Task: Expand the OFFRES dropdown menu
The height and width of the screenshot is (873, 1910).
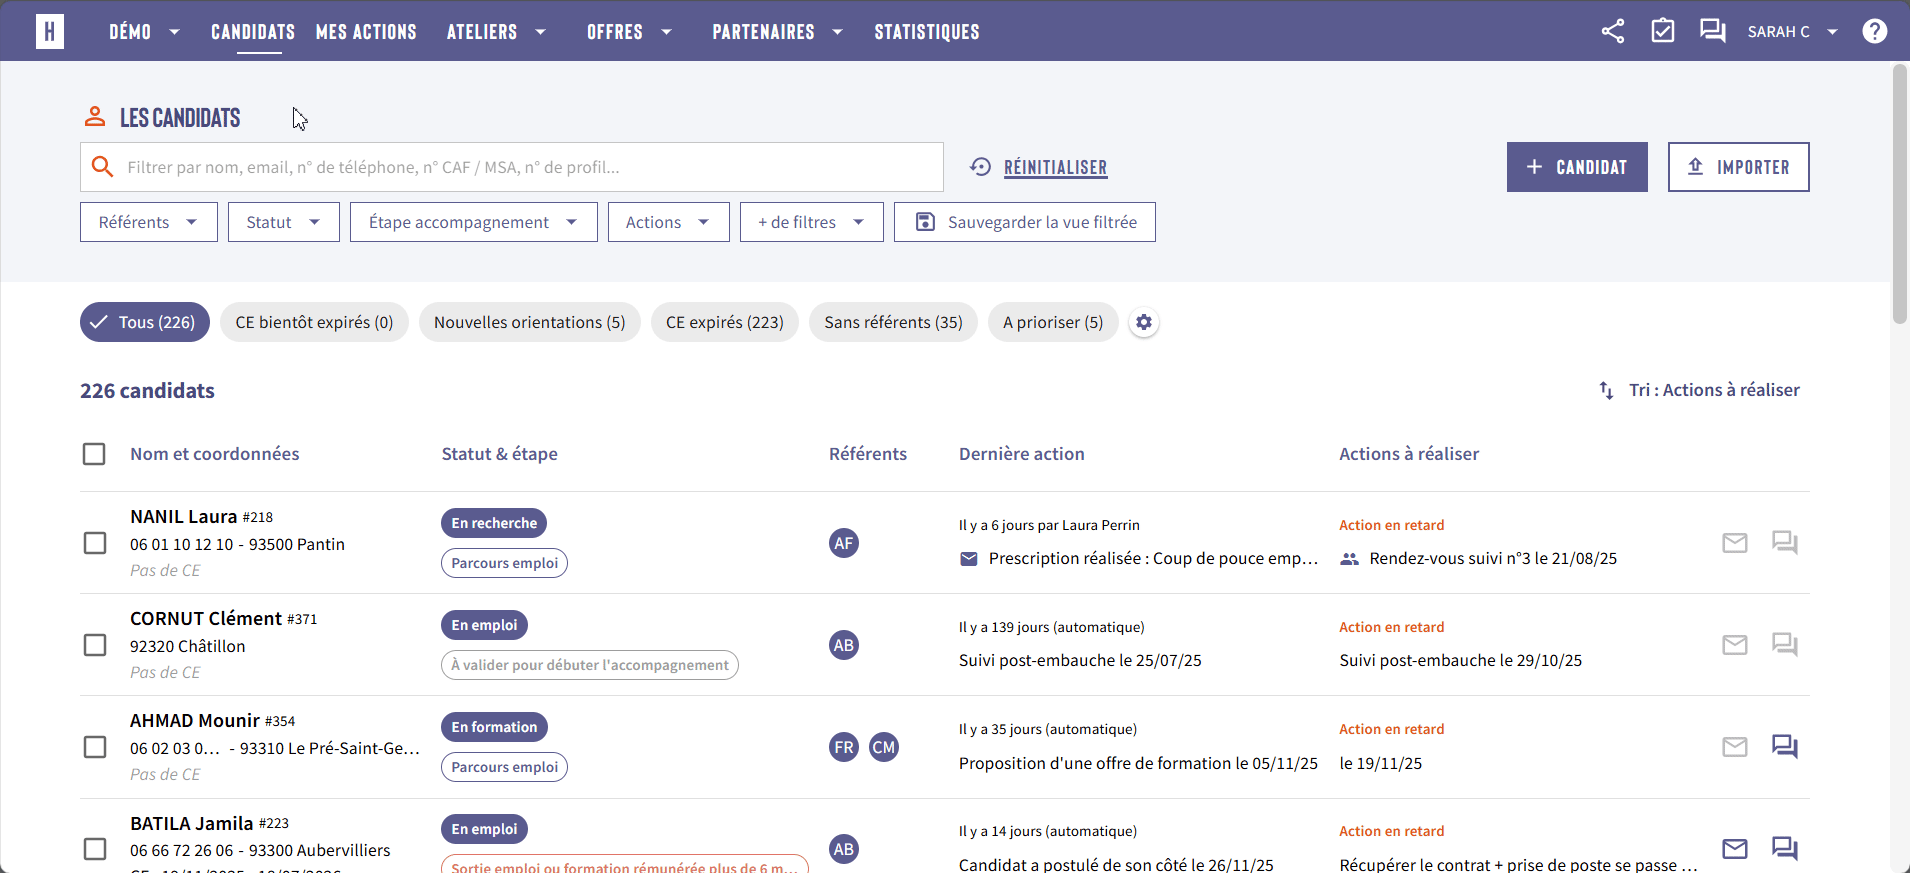Action: 630,32
